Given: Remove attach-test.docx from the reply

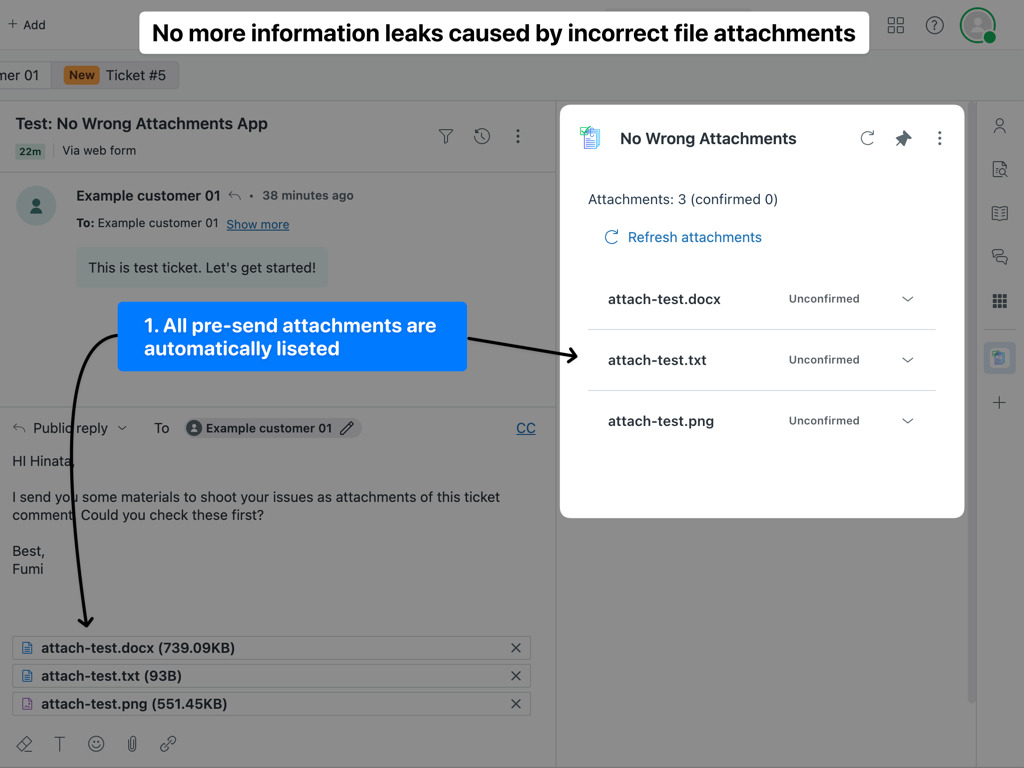Looking at the screenshot, I should [516, 648].
